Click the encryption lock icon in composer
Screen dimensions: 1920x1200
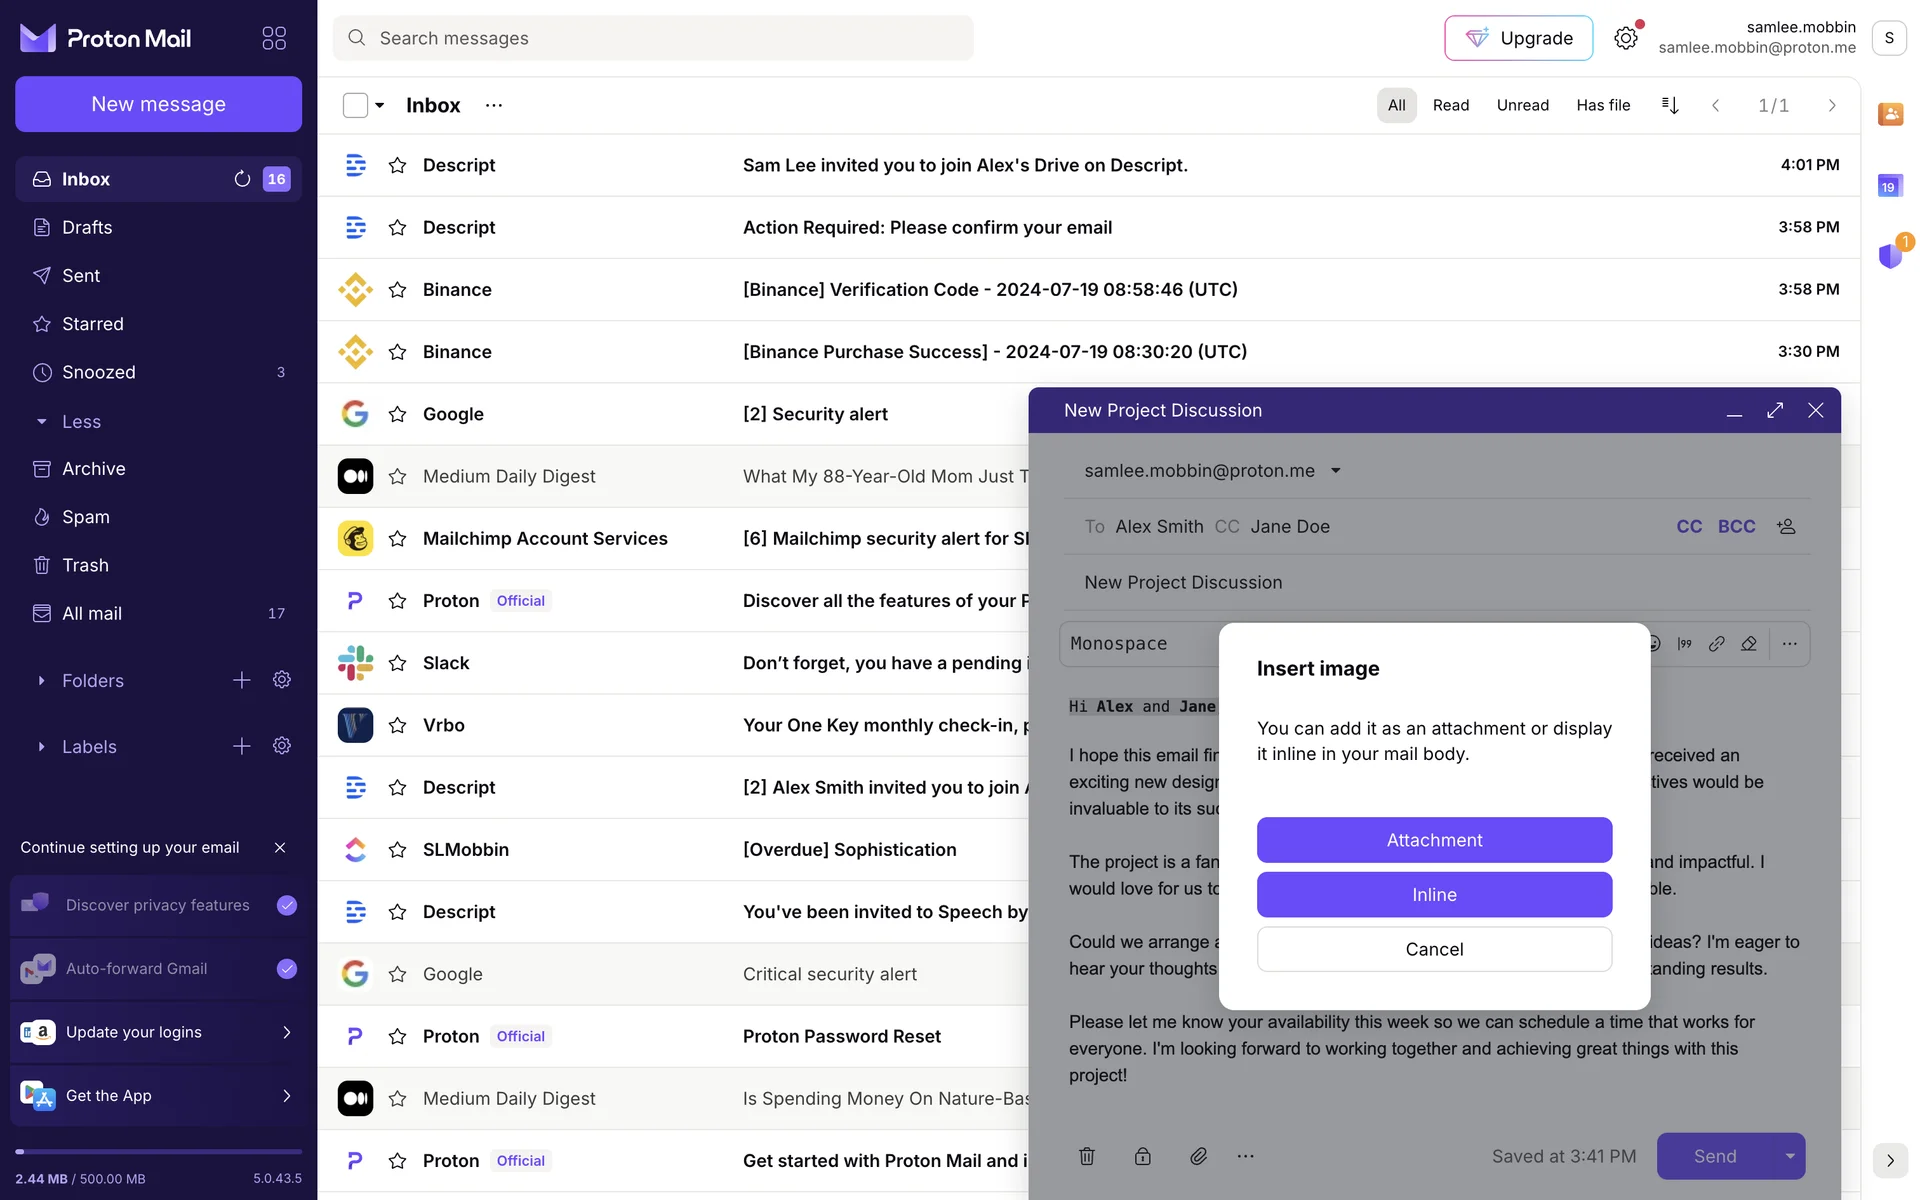click(x=1142, y=1156)
